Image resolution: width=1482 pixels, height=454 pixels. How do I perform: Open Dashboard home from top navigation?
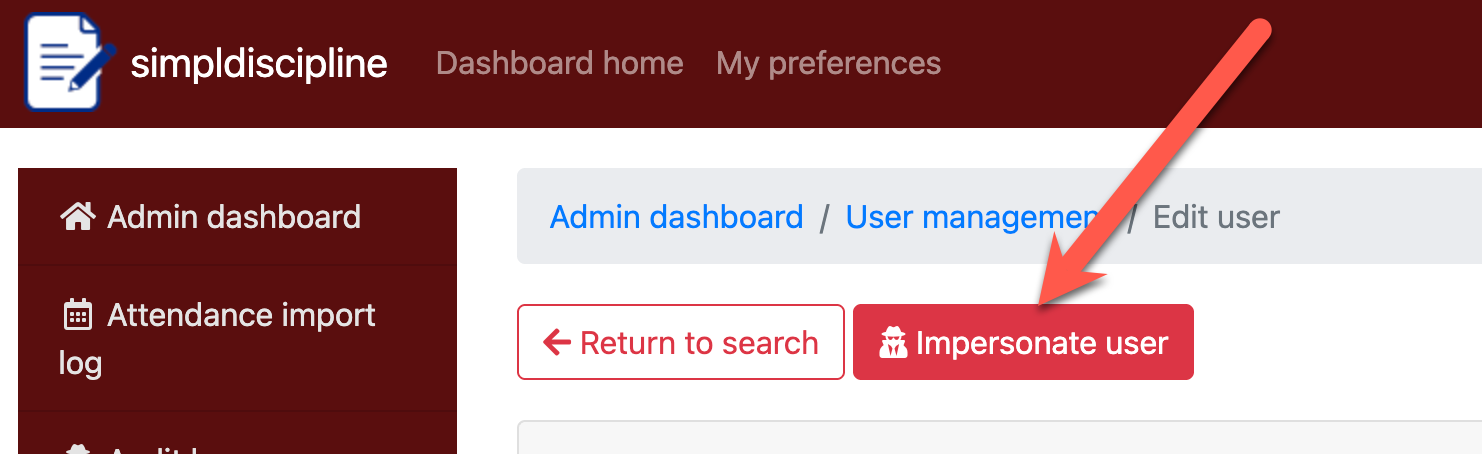(x=559, y=63)
